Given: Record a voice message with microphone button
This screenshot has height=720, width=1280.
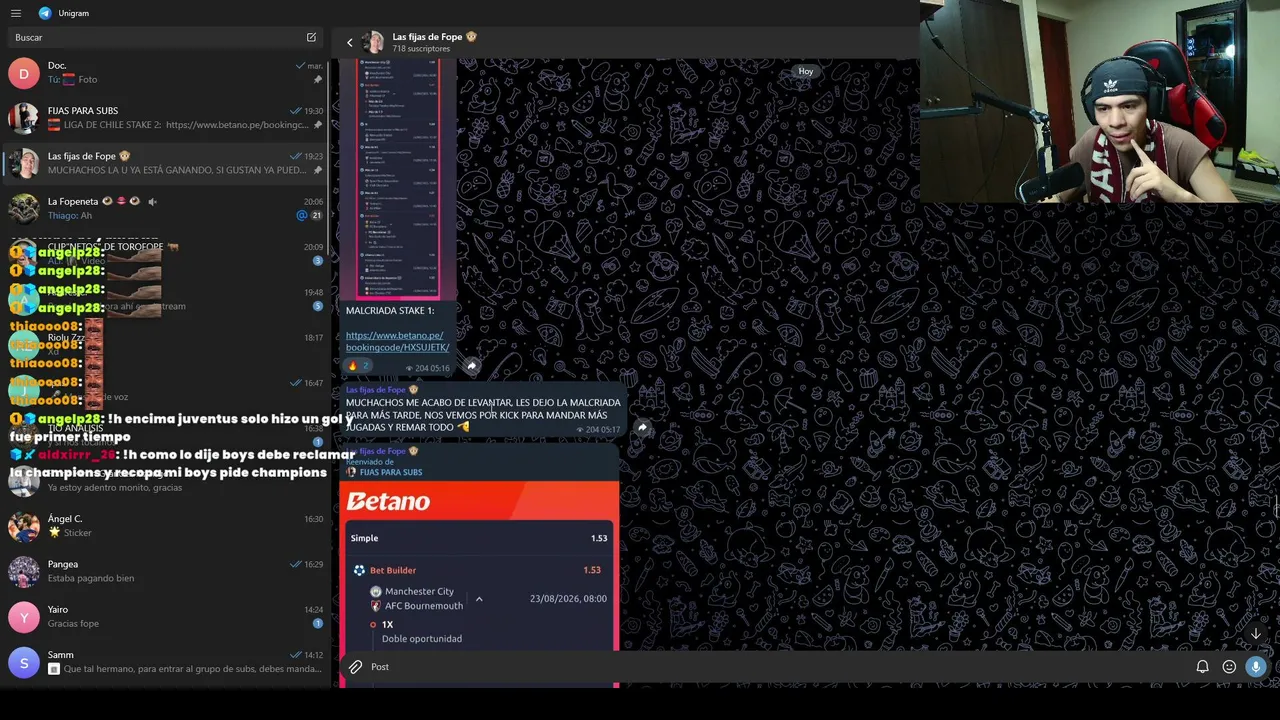Looking at the screenshot, I should click(1256, 667).
